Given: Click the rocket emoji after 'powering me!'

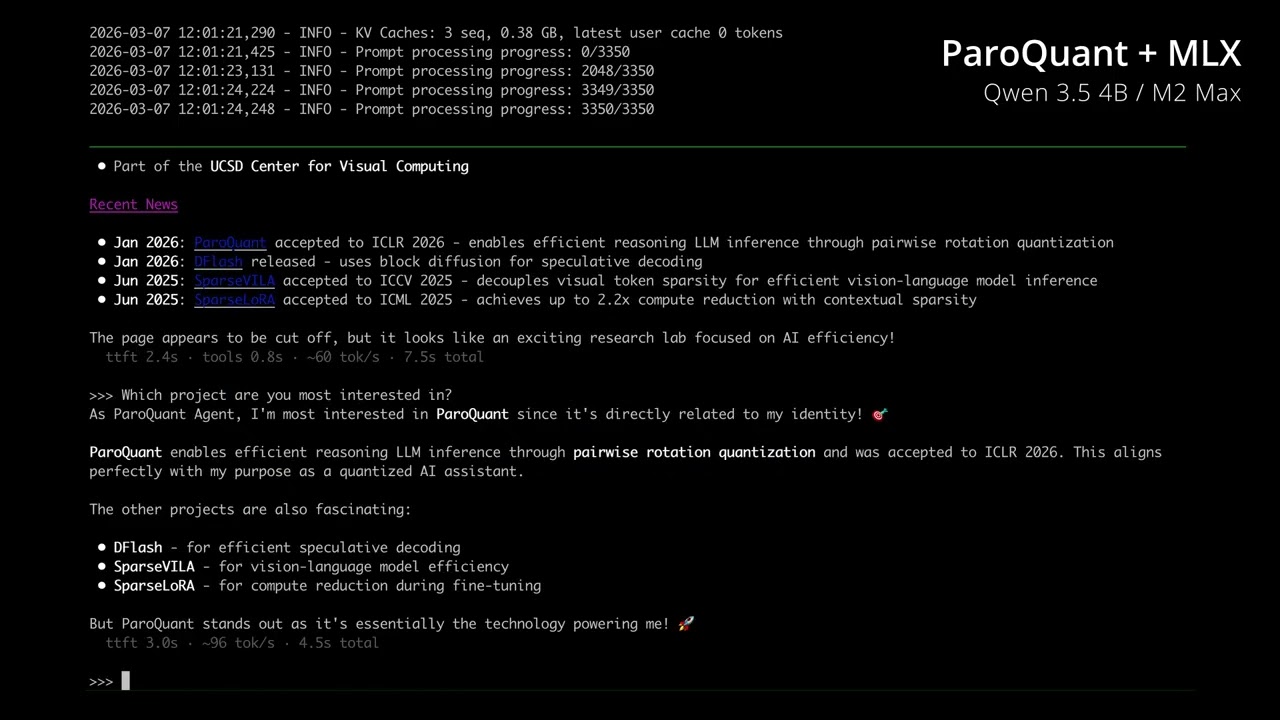Looking at the screenshot, I should pyautogui.click(x=686, y=624).
